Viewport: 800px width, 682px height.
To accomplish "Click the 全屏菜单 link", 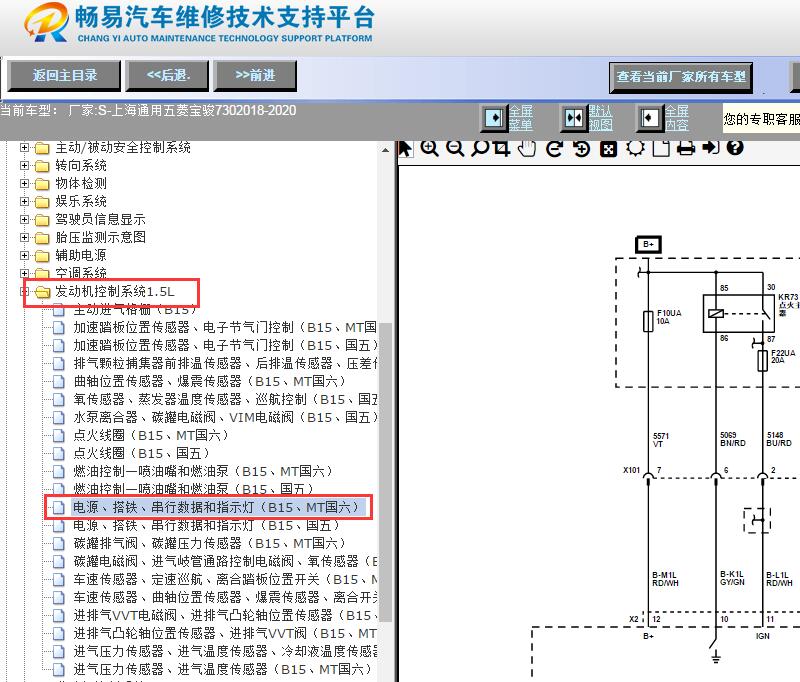I will [x=520, y=118].
